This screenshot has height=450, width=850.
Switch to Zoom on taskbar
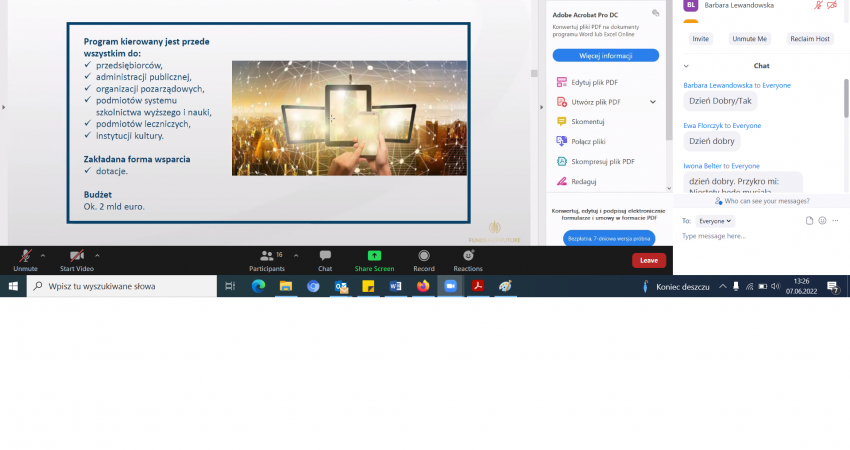450,286
